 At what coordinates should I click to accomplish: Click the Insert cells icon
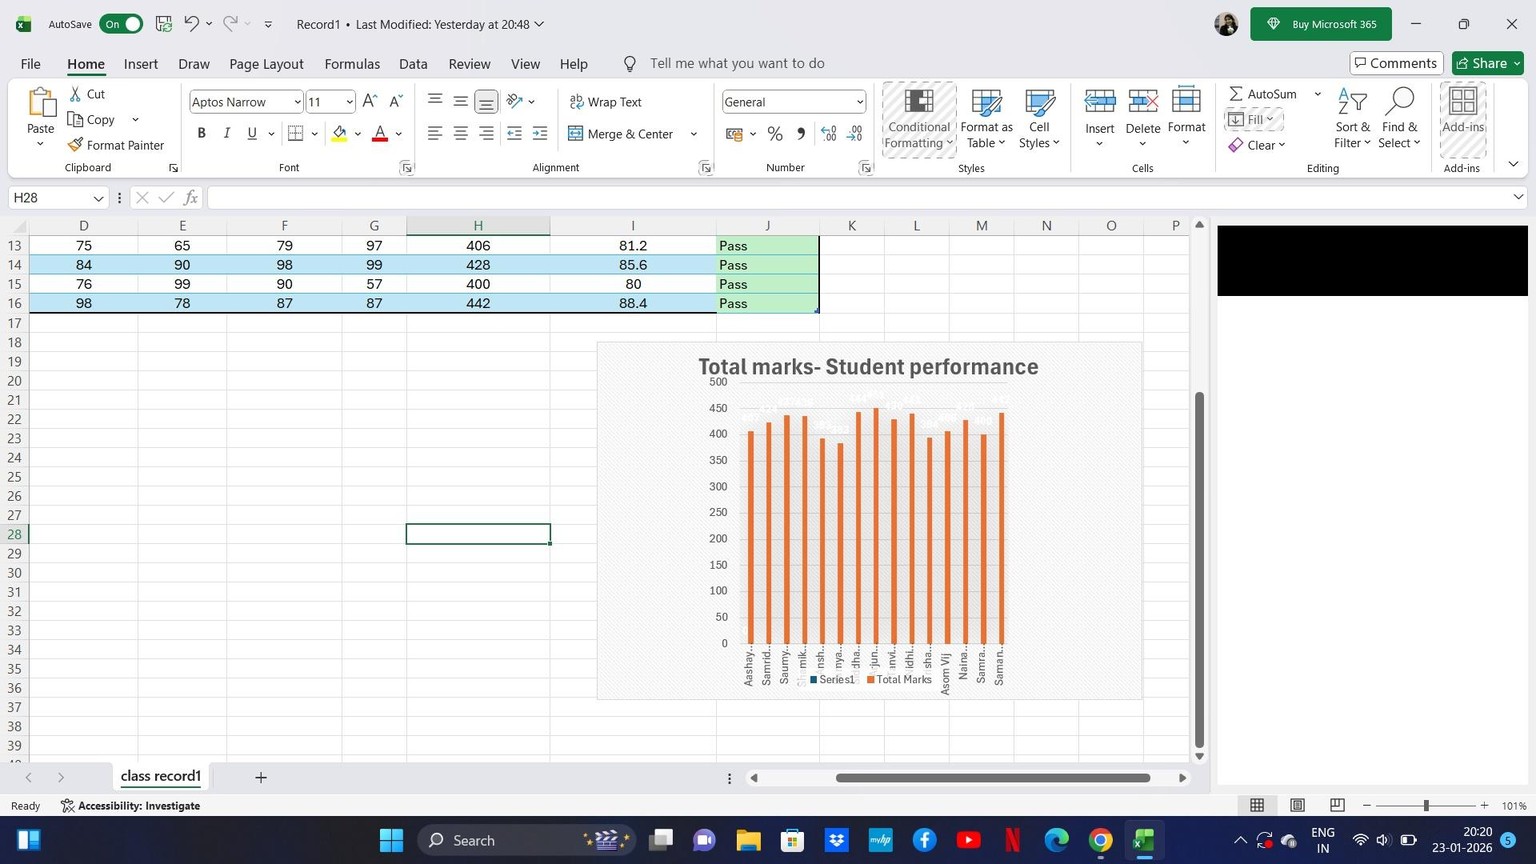coord(1100,102)
